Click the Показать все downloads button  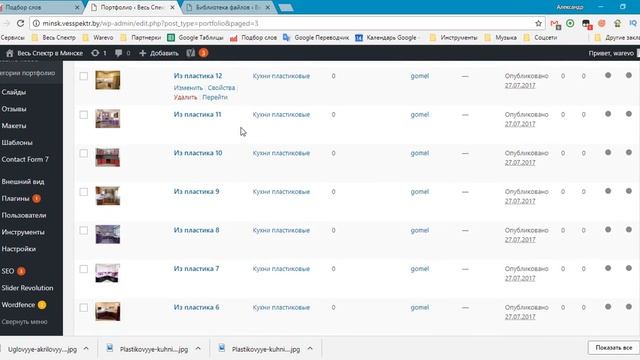pyautogui.click(x=613, y=348)
